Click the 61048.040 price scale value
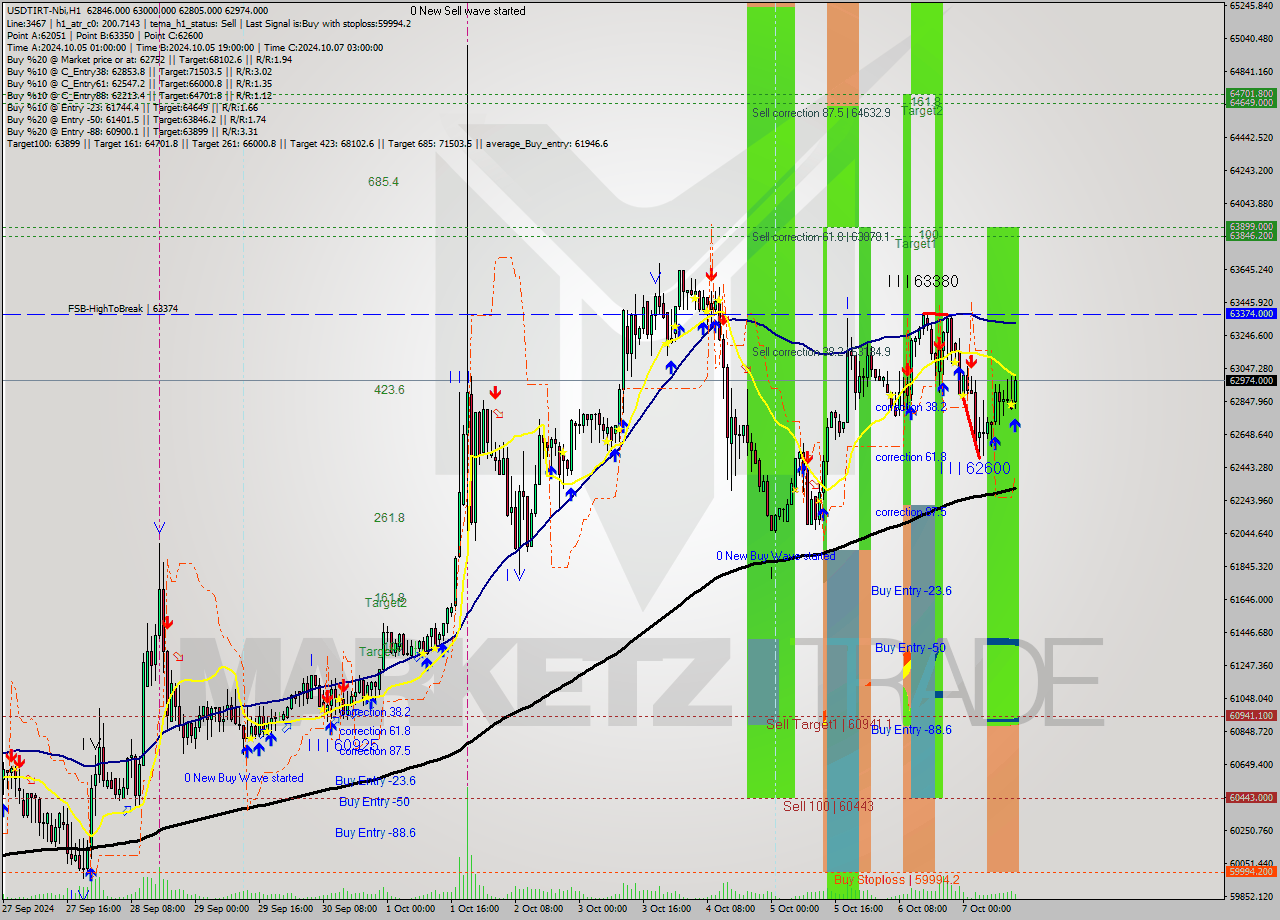 (x=1251, y=698)
